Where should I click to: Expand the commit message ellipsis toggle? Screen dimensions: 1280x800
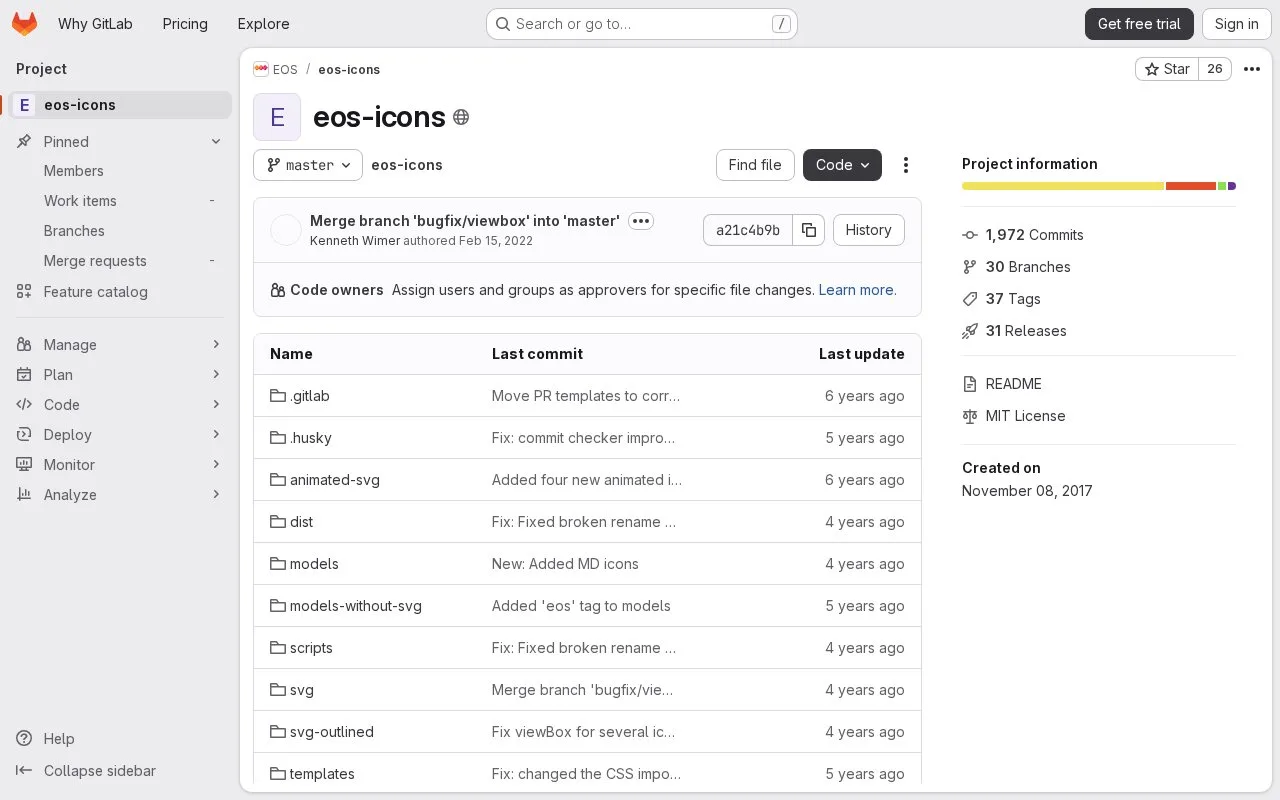pos(641,221)
